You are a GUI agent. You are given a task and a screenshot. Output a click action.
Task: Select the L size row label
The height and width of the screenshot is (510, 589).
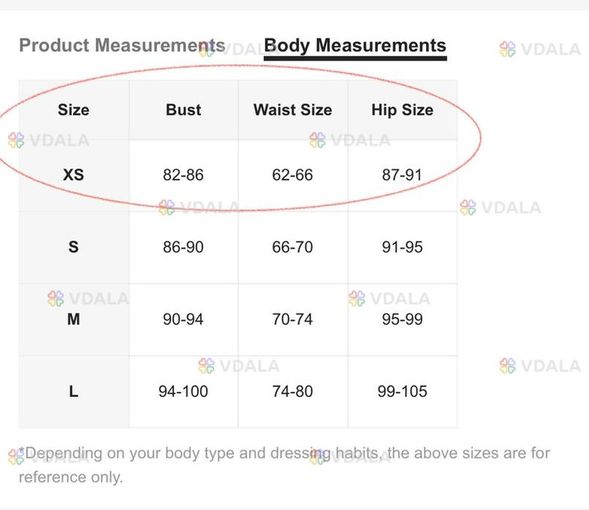click(x=74, y=392)
